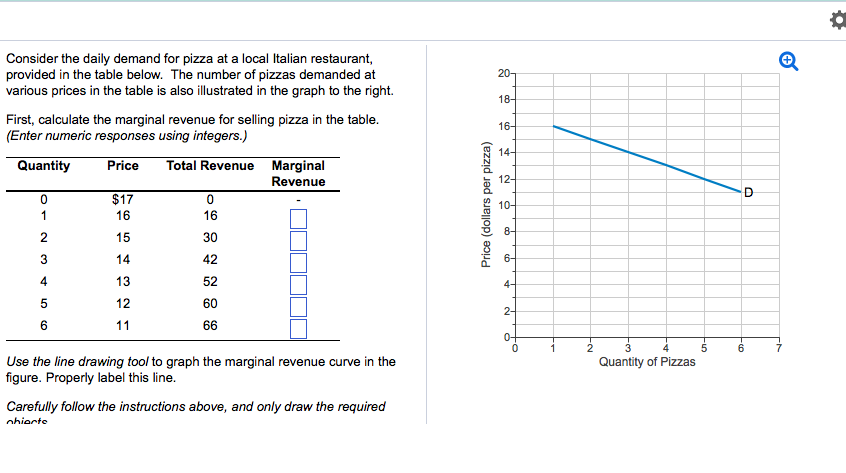Viewport: 846px width, 473px height.
Task: Click the Marginal Revenue column header
Action: point(298,174)
